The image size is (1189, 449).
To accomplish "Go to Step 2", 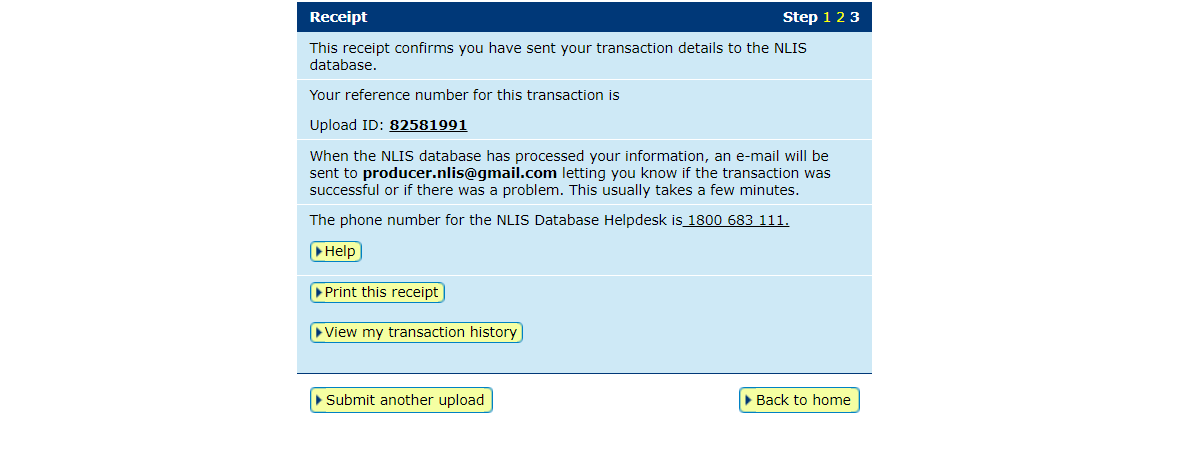I will pos(841,17).
